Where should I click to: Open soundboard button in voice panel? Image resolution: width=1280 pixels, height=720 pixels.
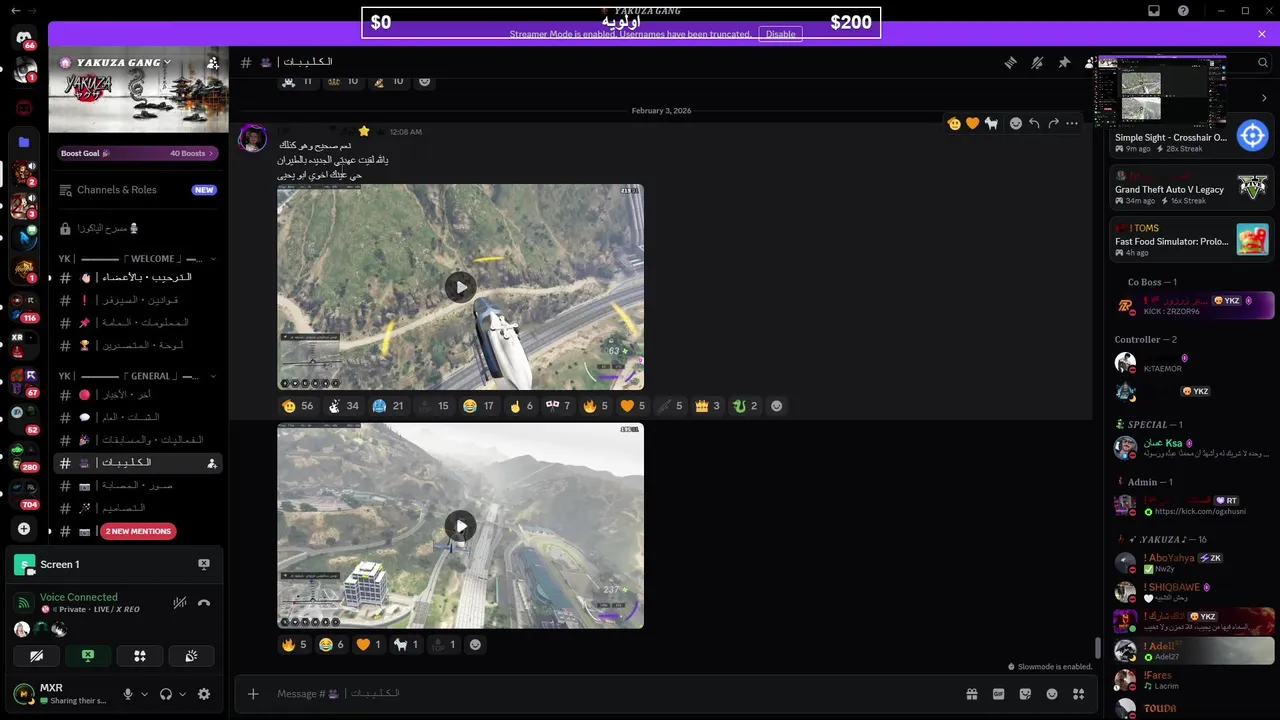(x=191, y=656)
